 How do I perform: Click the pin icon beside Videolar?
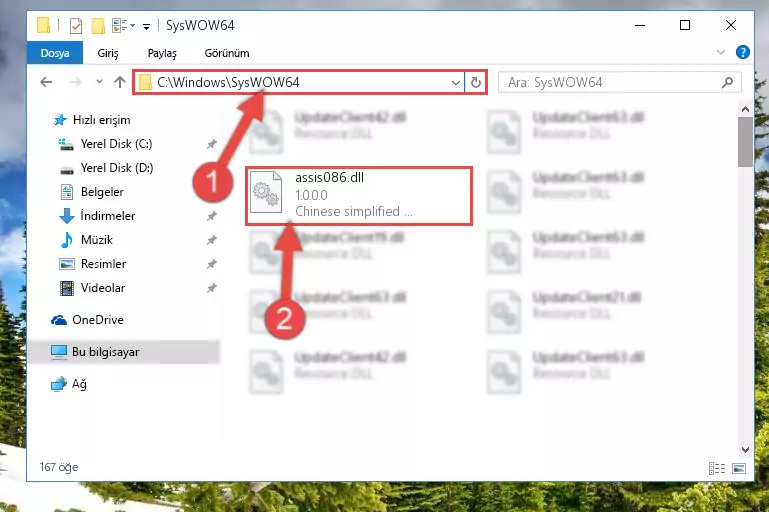click(x=211, y=288)
